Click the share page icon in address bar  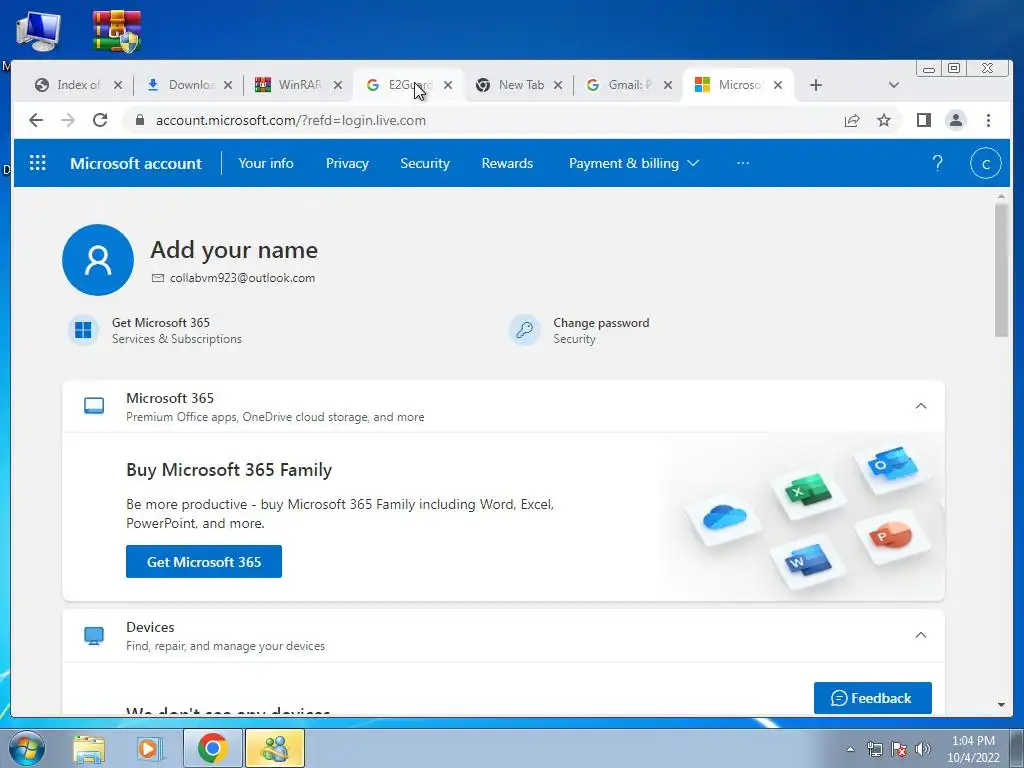852,120
